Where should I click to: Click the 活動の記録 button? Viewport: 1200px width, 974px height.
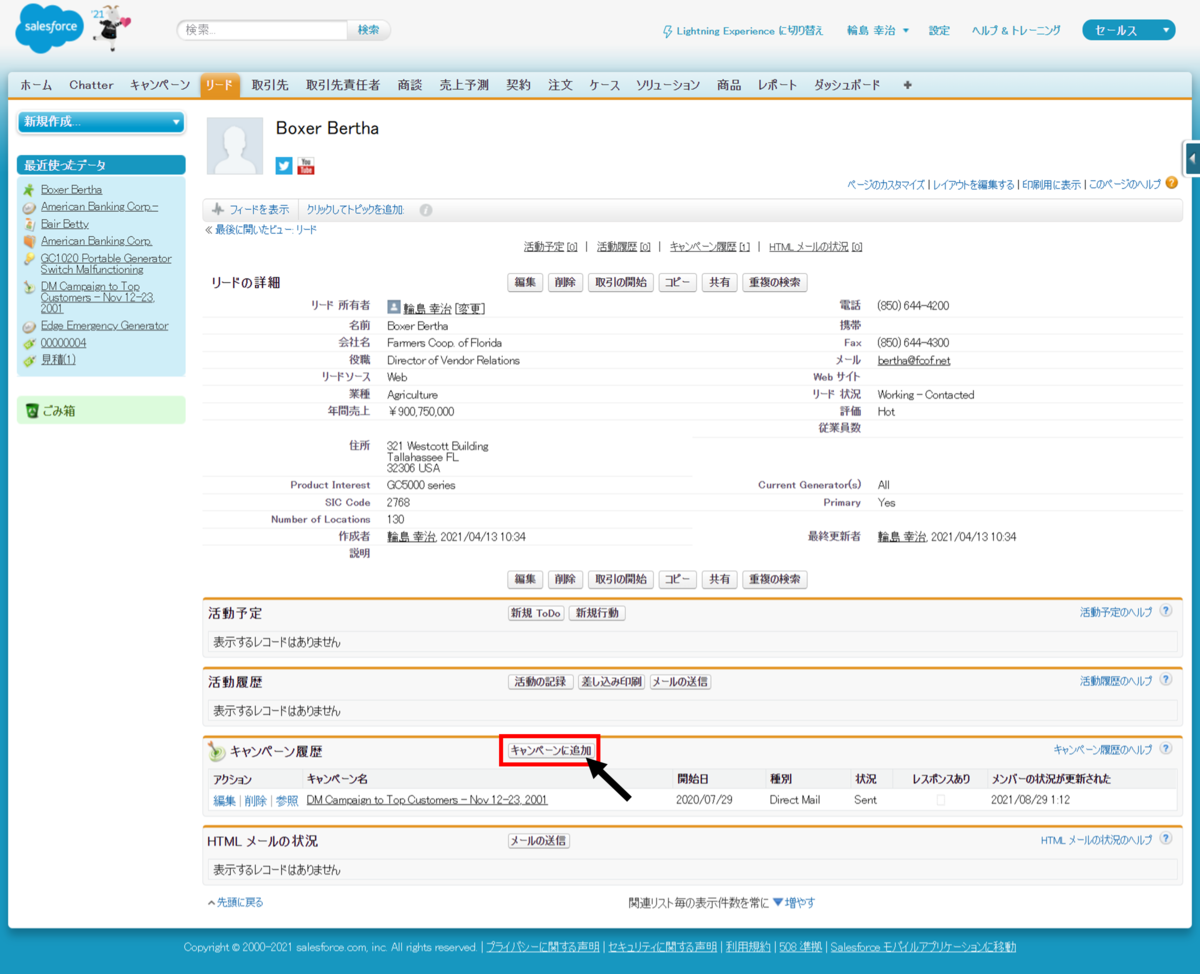541,682
